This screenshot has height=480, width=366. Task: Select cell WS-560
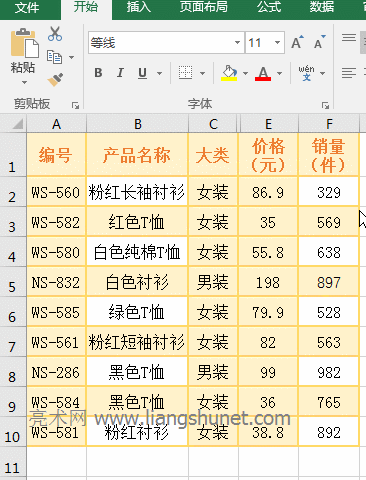coord(56,192)
